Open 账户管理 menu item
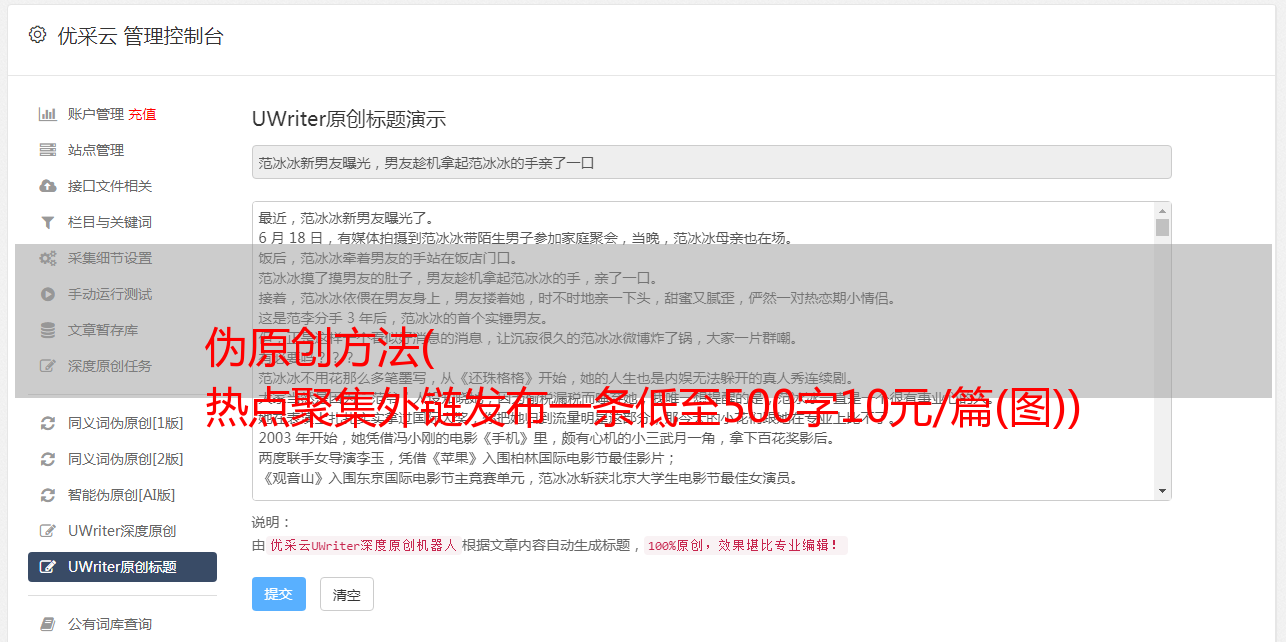Screen dimensions: 1286x642 click(x=96, y=114)
